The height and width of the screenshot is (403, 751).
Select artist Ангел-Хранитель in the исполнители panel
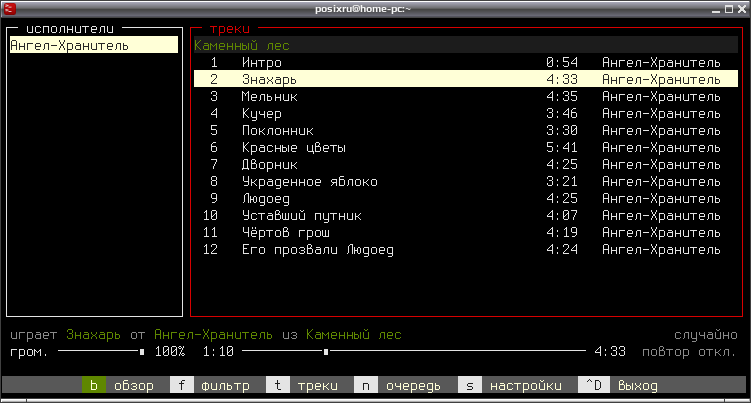(94, 45)
